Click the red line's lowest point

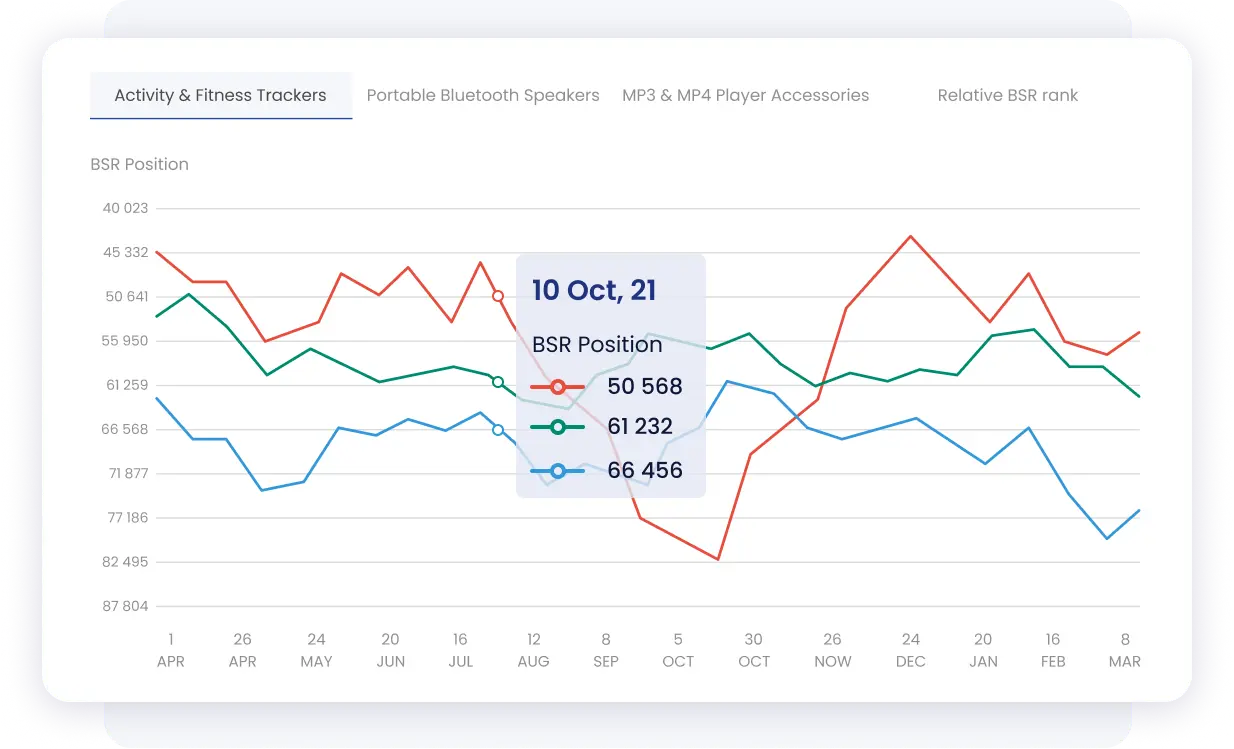[x=718, y=559]
